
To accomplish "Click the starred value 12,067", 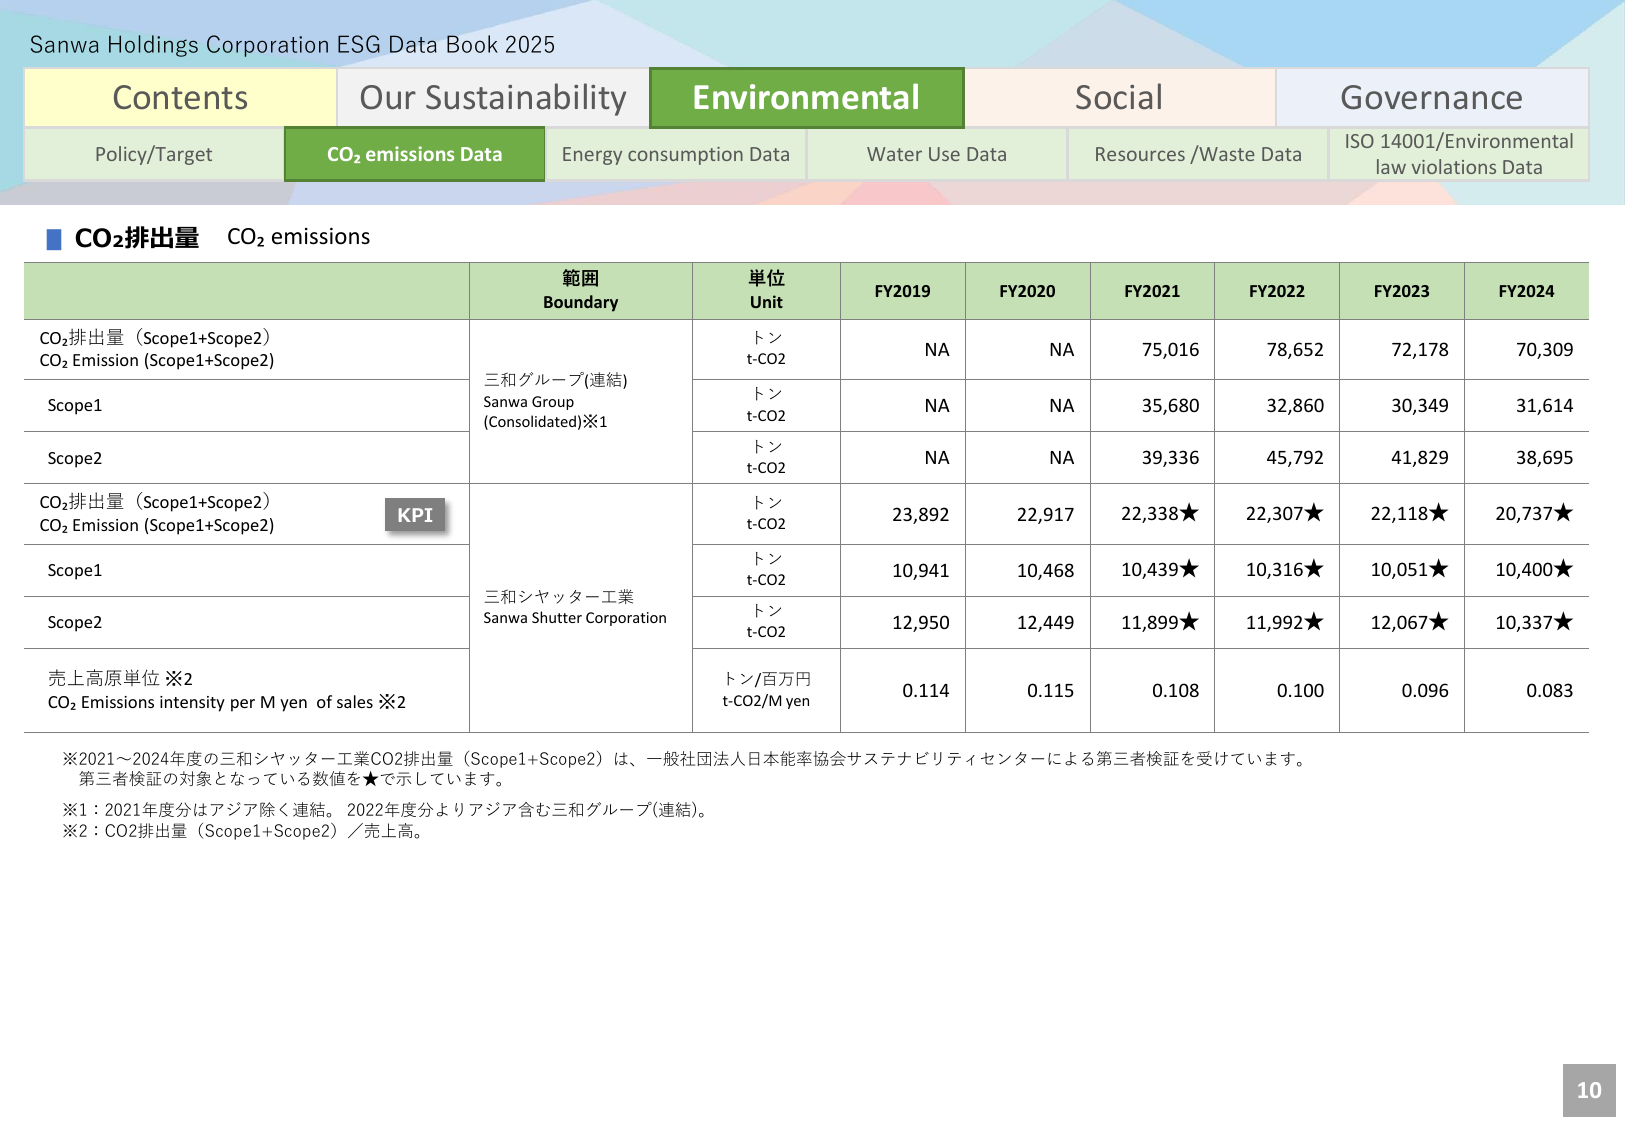I will 1409,623.
